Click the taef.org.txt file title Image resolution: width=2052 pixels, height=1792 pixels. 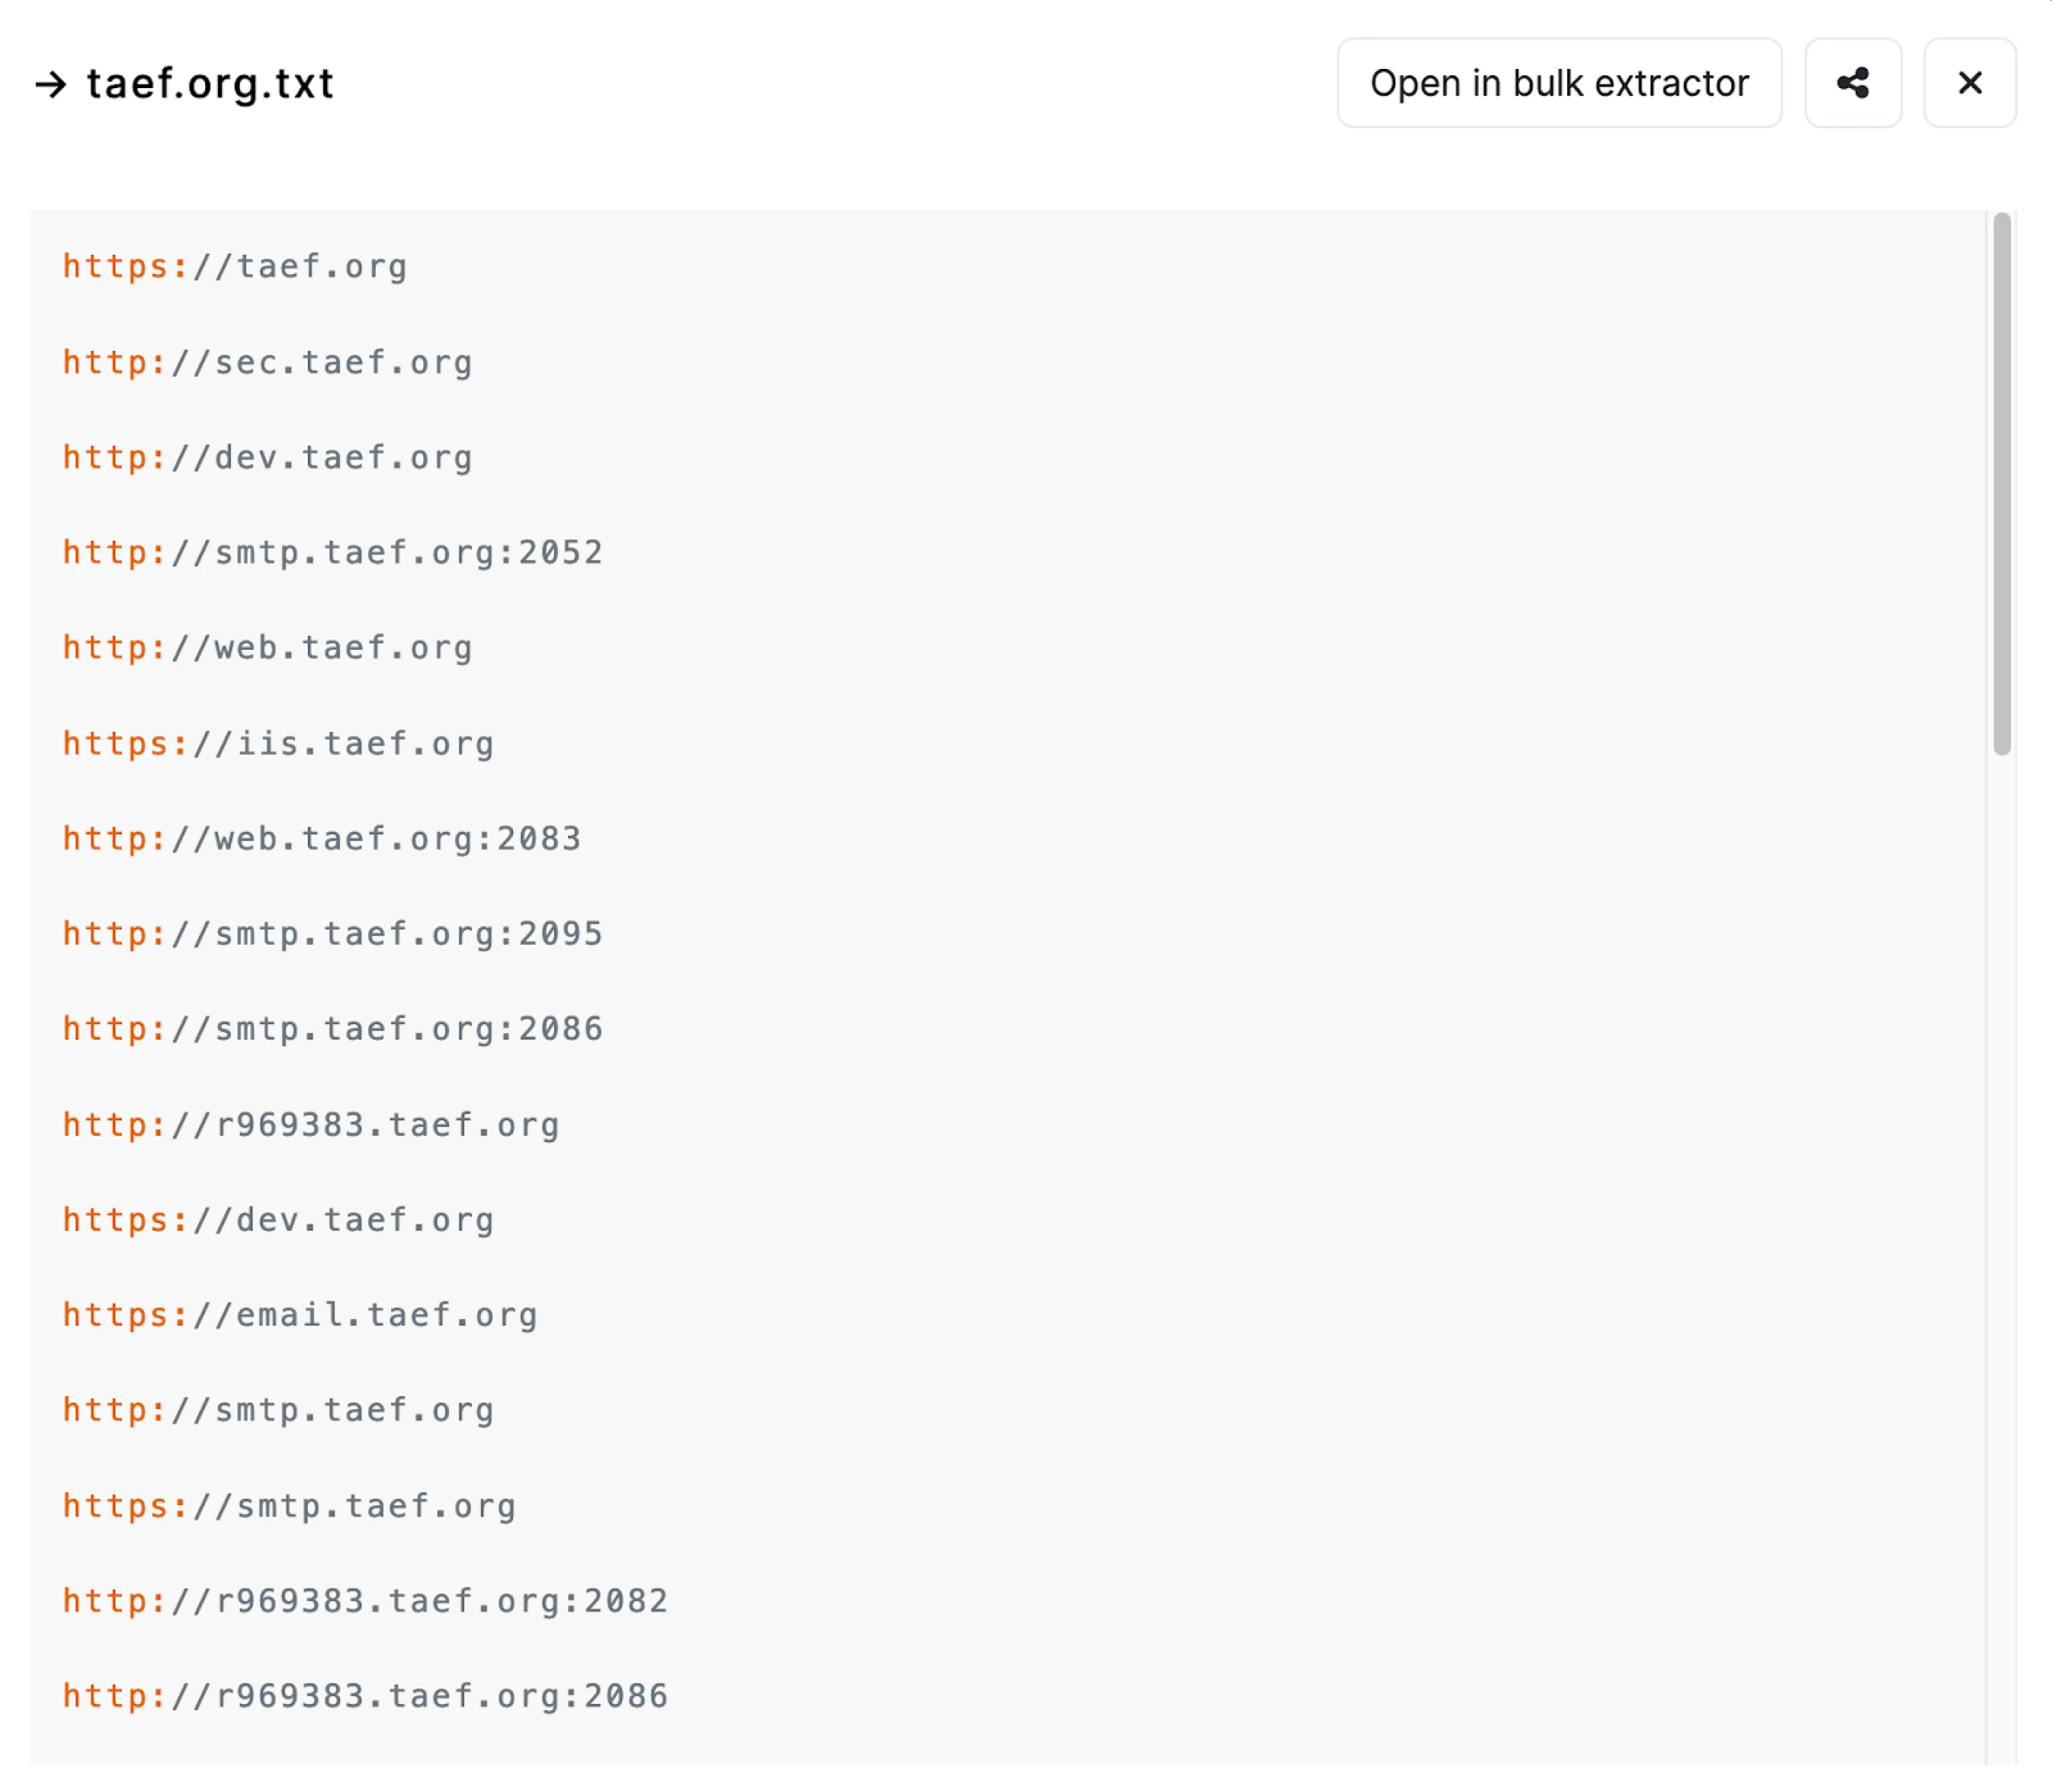[210, 84]
